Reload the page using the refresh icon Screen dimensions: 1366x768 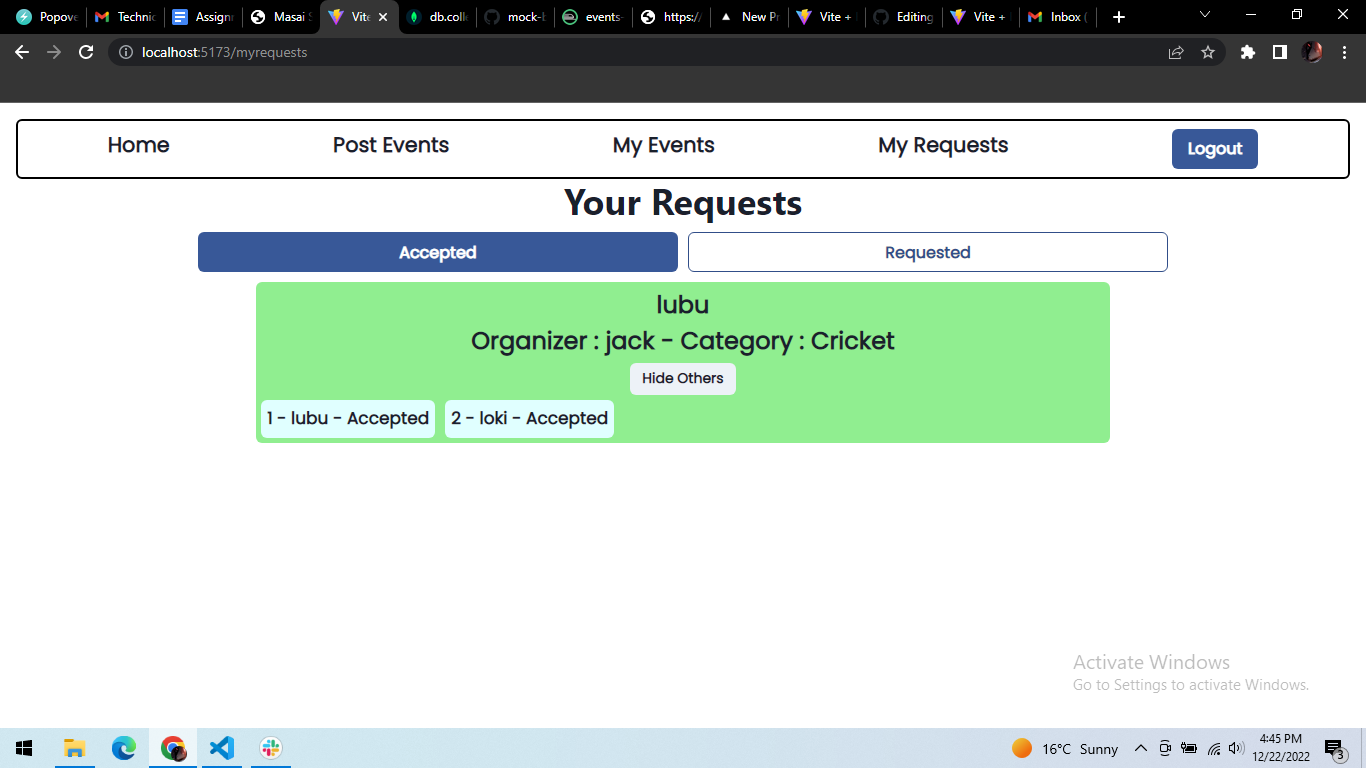[x=85, y=51]
